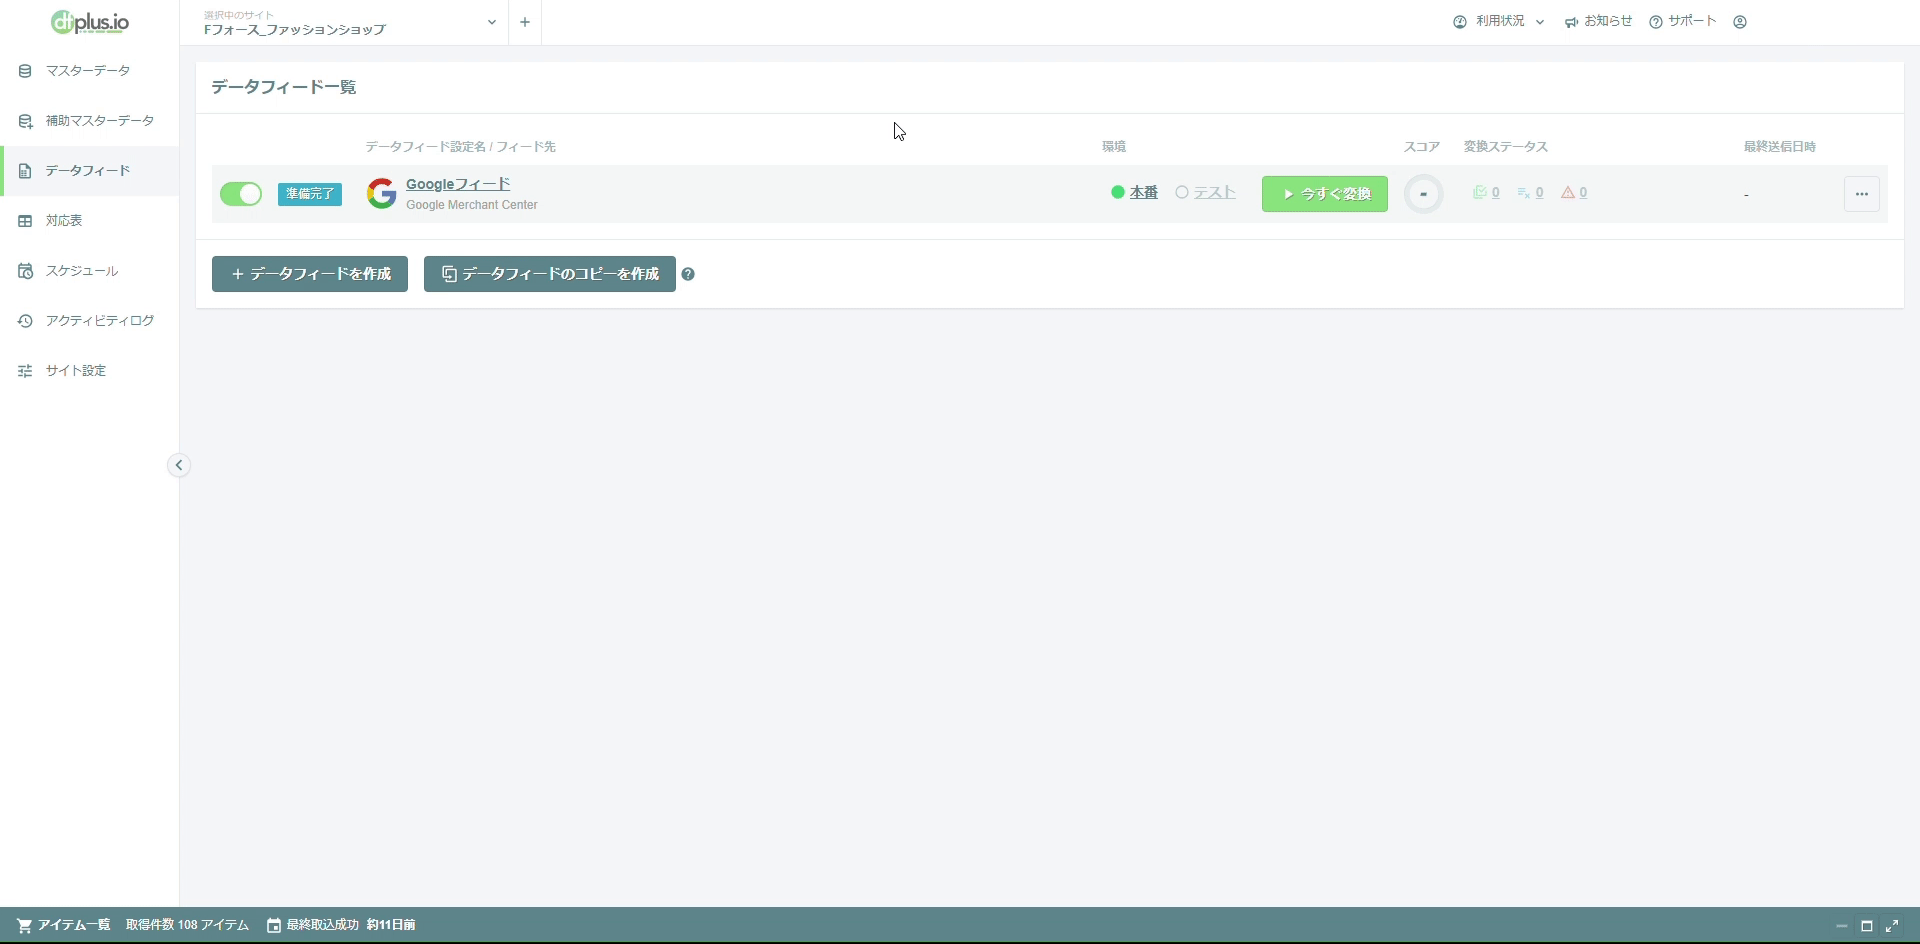Minimize the bottom item panel
The width and height of the screenshot is (1920, 944).
[1841, 926]
